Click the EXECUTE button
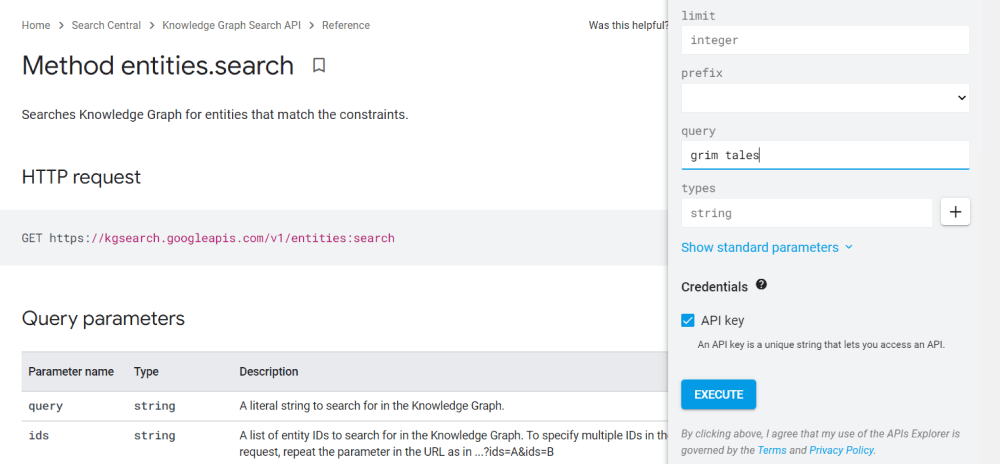 (719, 395)
